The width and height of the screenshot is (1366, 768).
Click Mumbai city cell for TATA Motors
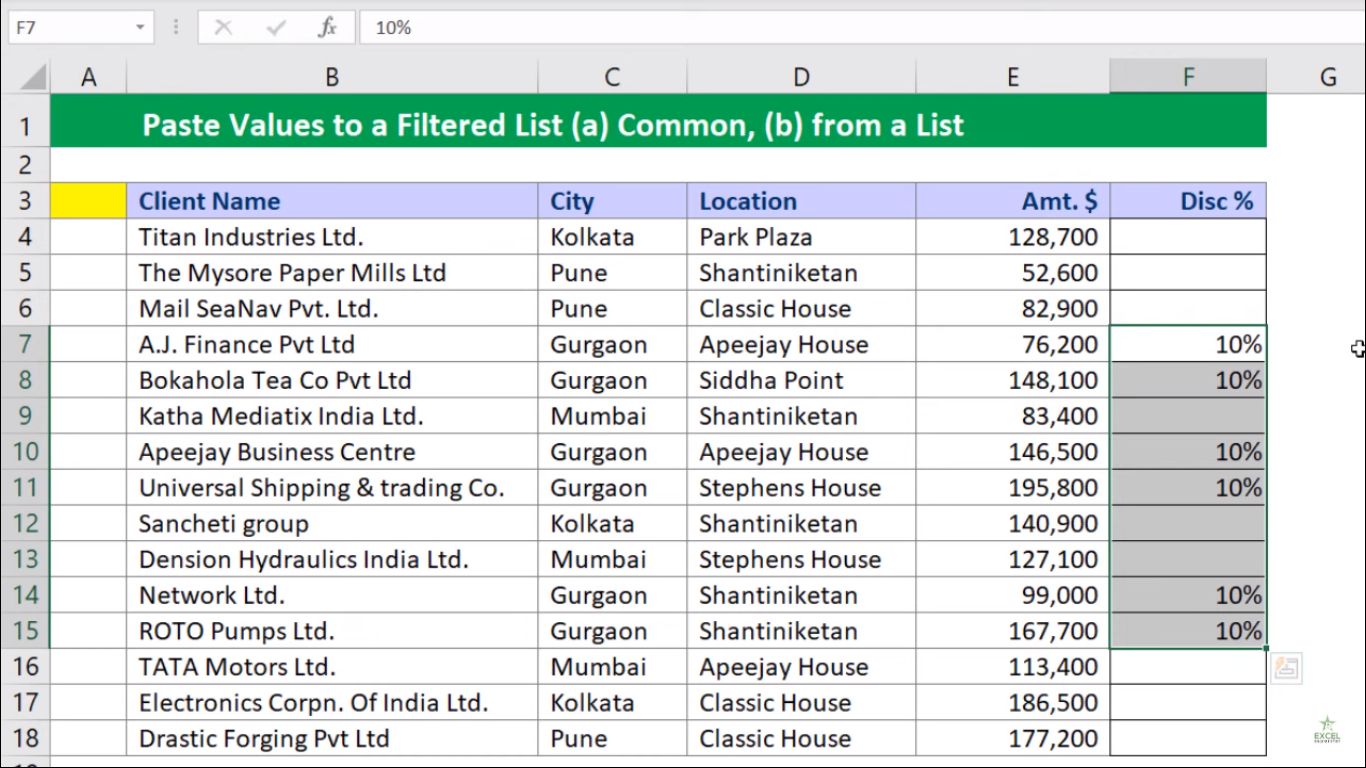click(612, 667)
